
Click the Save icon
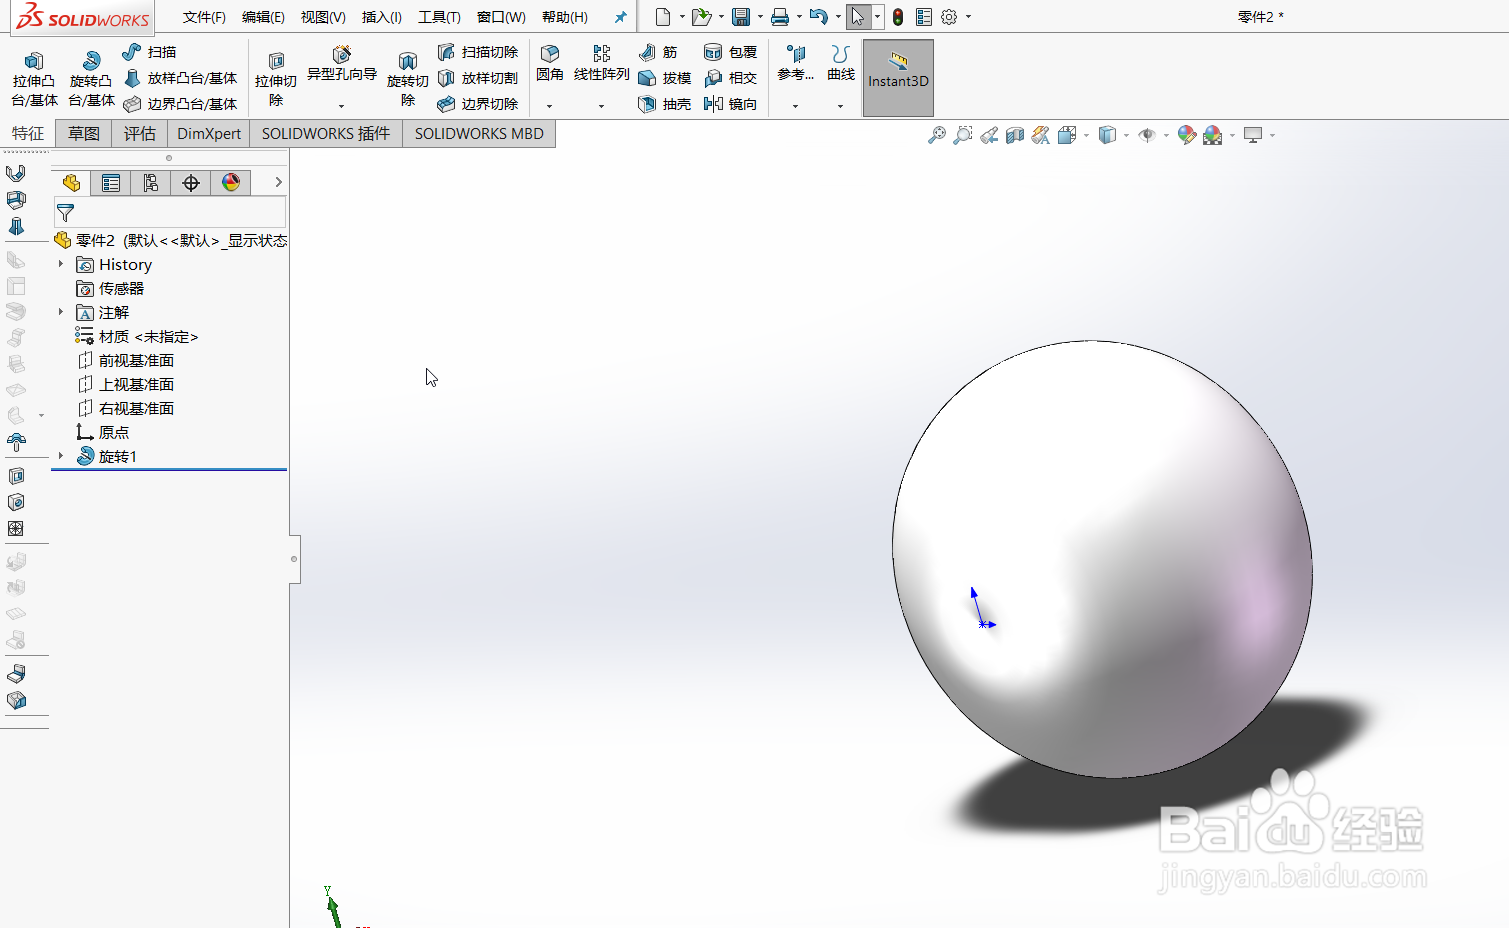coord(741,17)
